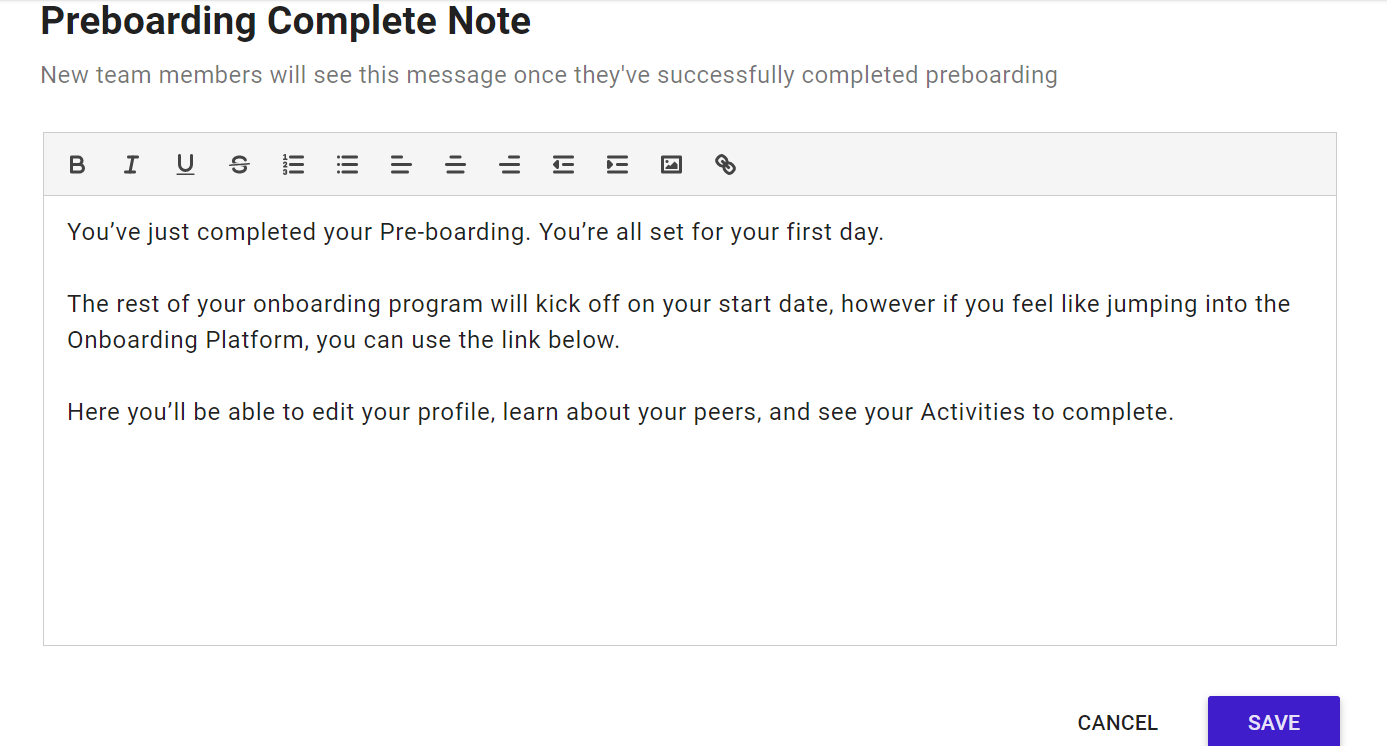1387x746 pixels.
Task: Toggle italic formatting
Action: (x=131, y=165)
